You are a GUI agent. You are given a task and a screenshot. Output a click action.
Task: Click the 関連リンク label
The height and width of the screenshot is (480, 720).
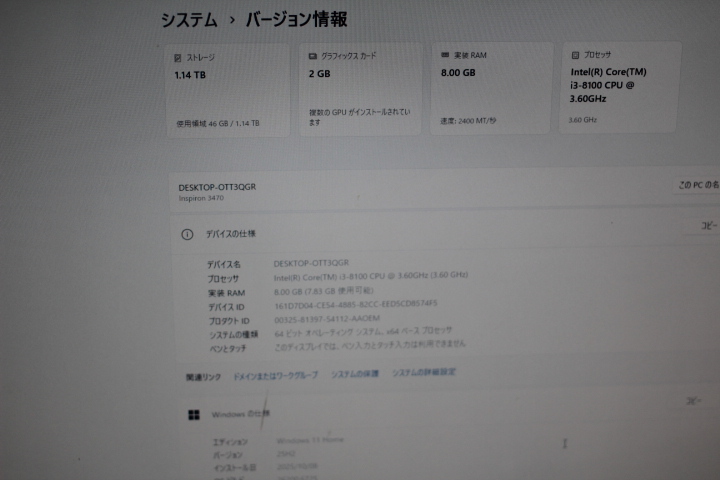[203, 378]
